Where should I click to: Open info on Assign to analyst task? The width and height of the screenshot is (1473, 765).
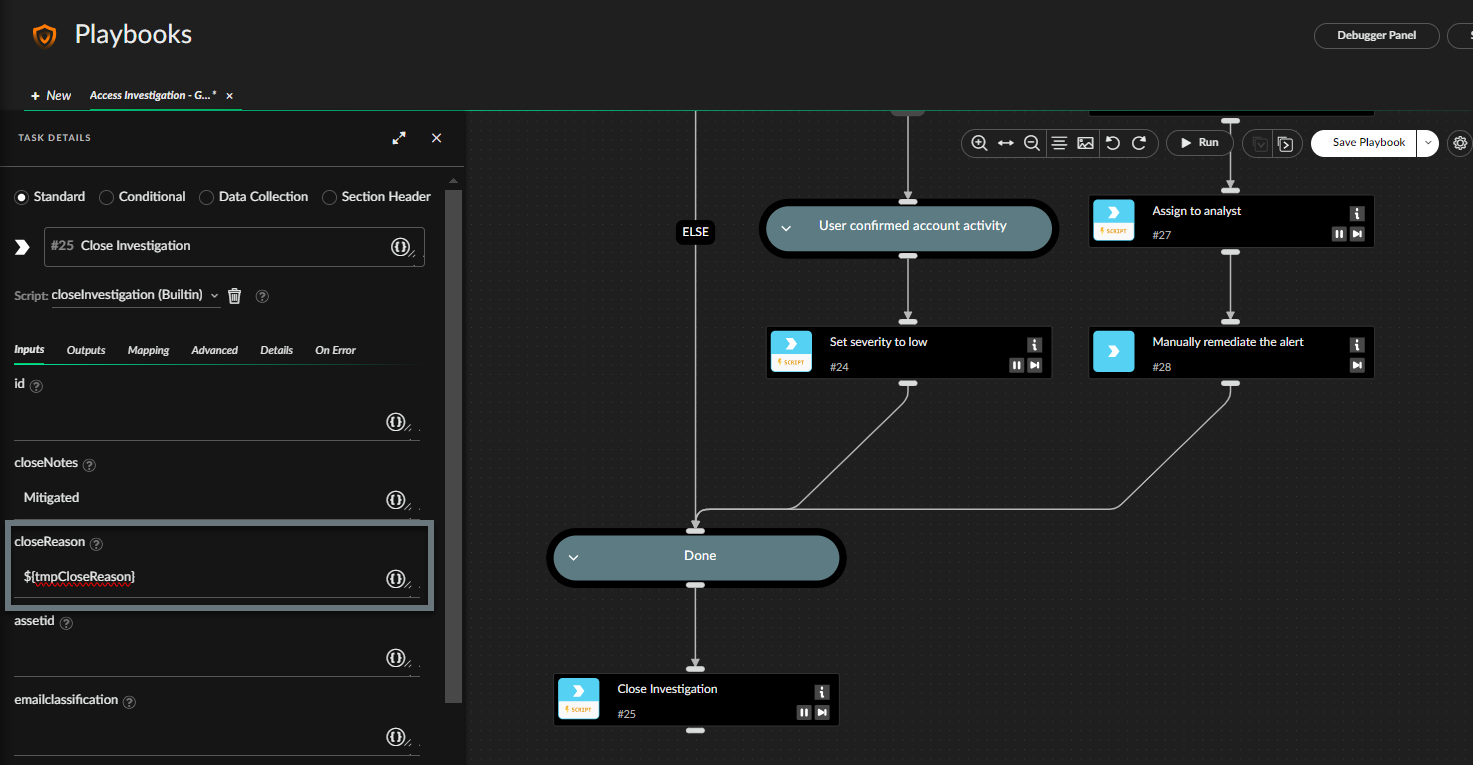(x=1357, y=214)
